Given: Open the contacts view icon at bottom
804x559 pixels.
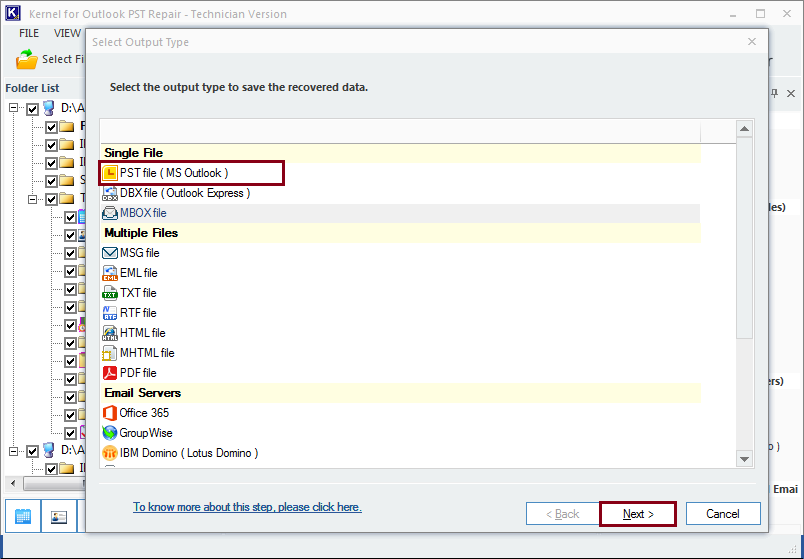Looking at the screenshot, I should (x=59, y=516).
